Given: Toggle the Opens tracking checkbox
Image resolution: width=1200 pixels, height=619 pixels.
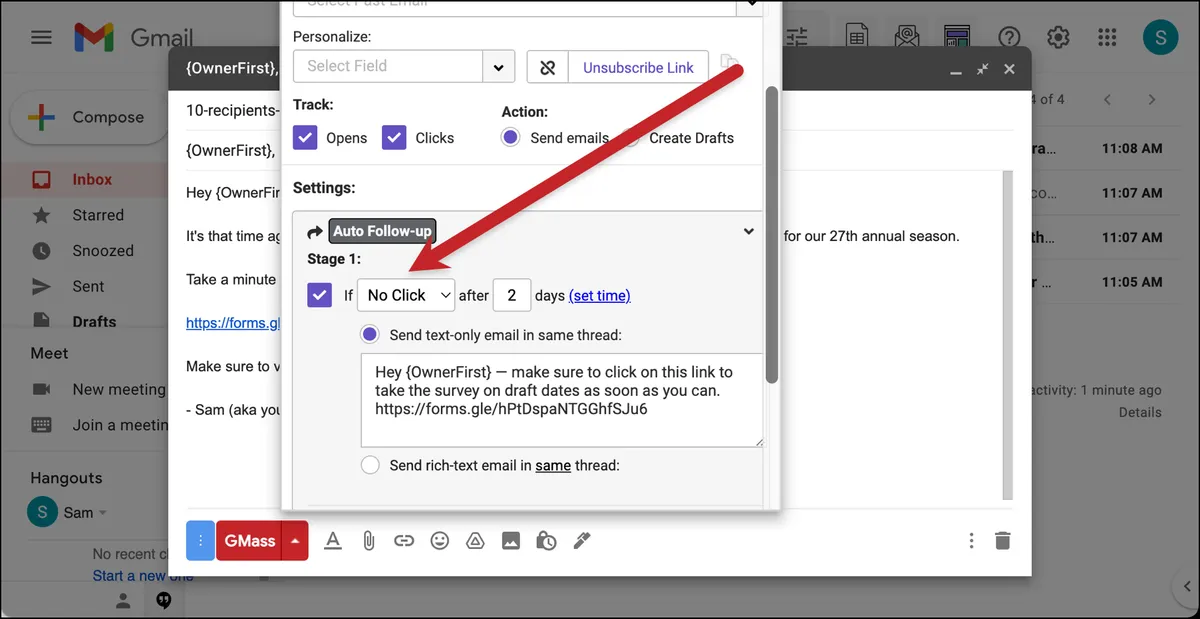Looking at the screenshot, I should point(305,138).
